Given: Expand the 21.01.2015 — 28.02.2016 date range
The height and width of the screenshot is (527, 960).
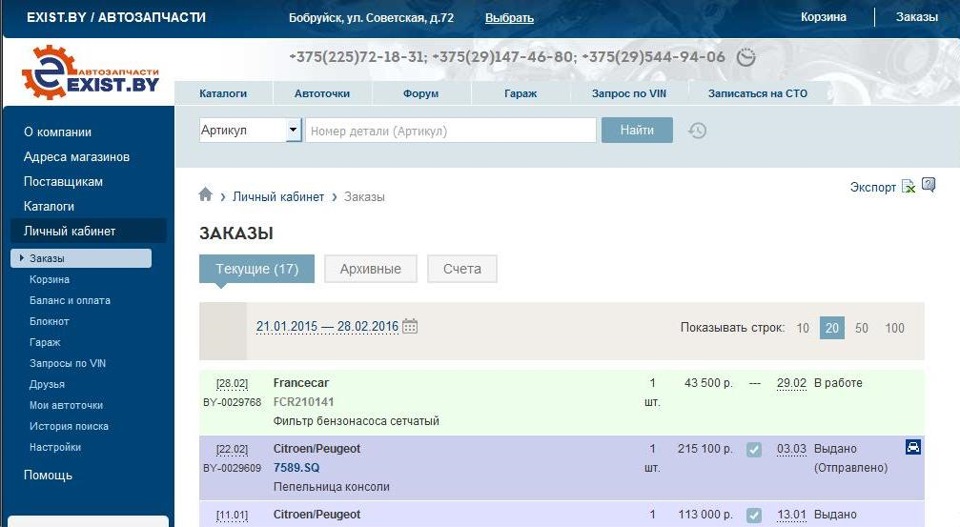Looking at the screenshot, I should [x=327, y=327].
